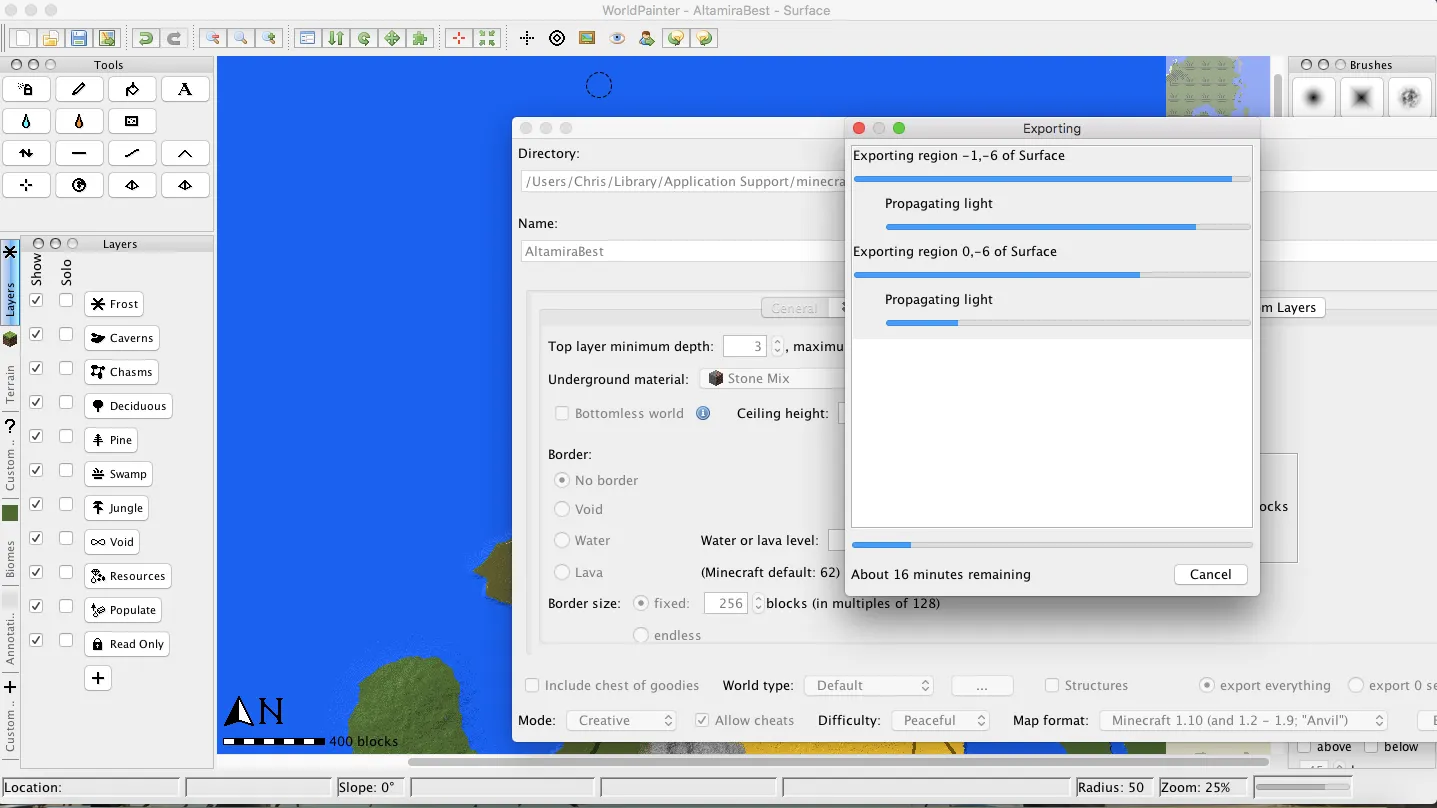The image size is (1437, 808).
Task: Select the Read Only layer button
Action: click(x=127, y=644)
